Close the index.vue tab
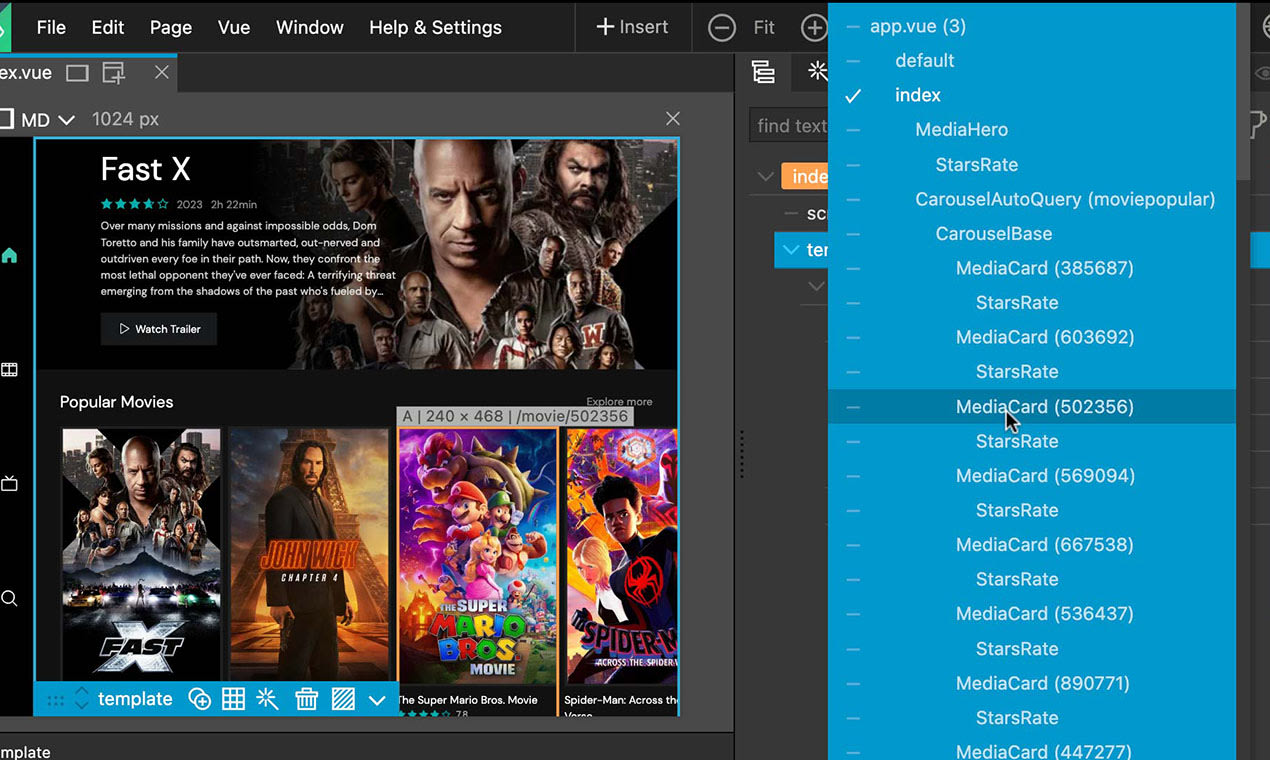Viewport: 1270px width, 760px height. [162, 73]
